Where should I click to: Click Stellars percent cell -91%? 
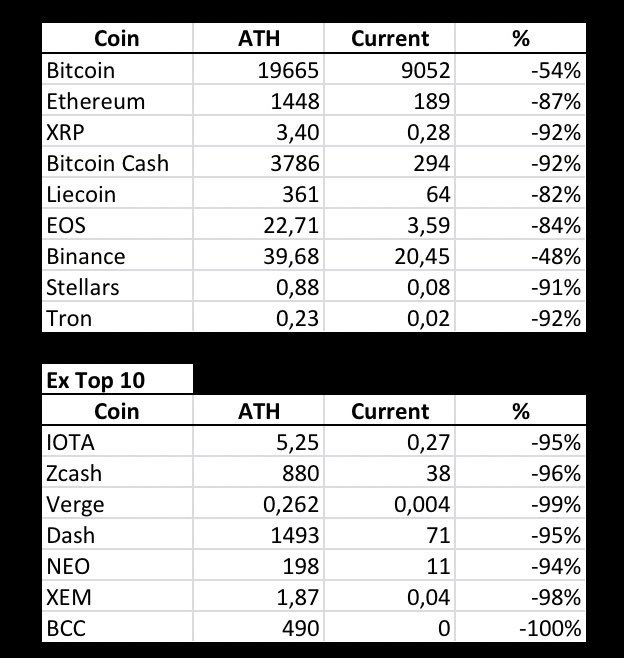click(x=520, y=287)
